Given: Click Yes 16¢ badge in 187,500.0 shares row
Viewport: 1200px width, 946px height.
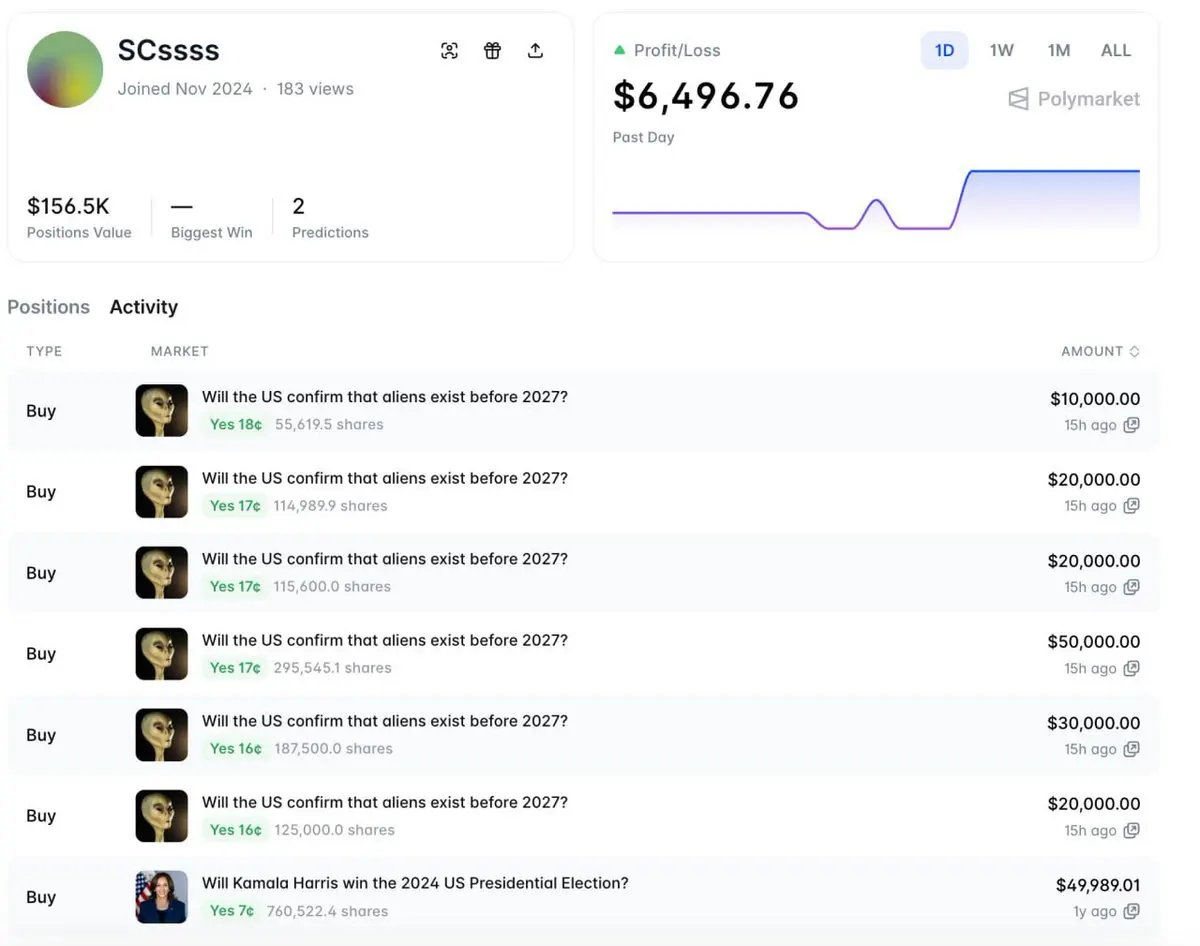Looking at the screenshot, I should coord(235,748).
